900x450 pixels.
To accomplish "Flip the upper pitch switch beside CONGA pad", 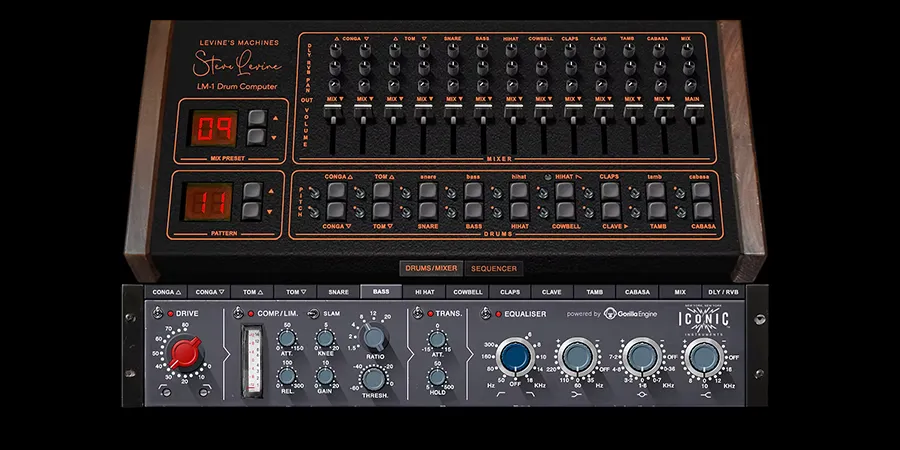I will (x=314, y=193).
